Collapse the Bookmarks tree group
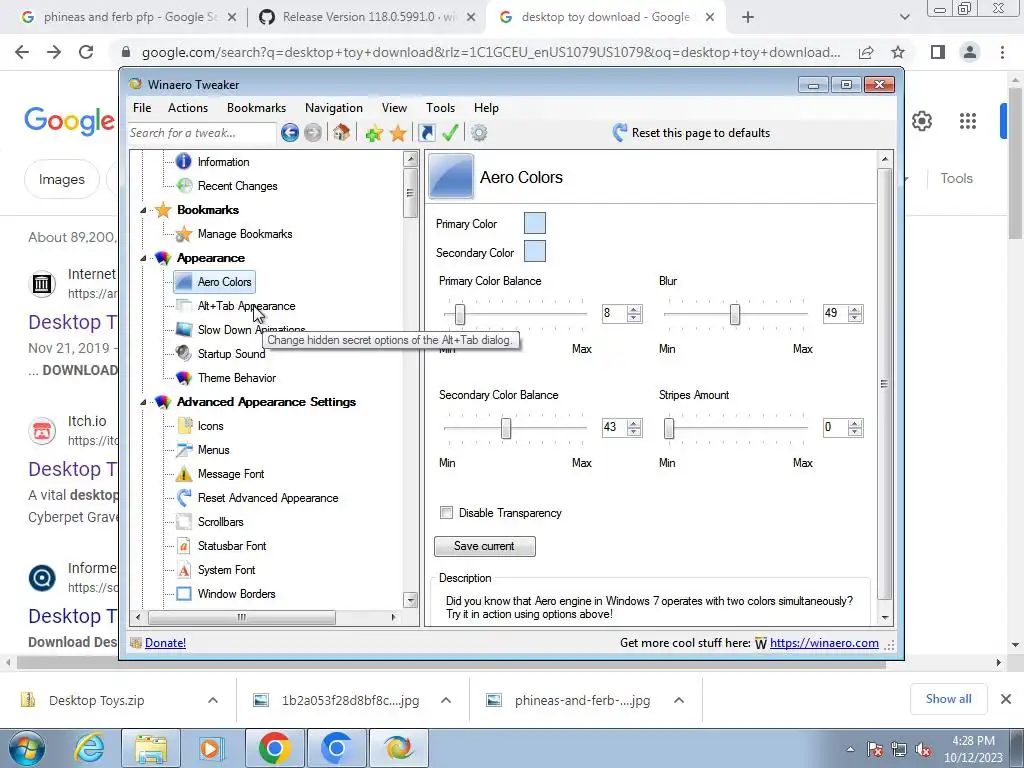This screenshot has height=768, width=1024. (143, 210)
